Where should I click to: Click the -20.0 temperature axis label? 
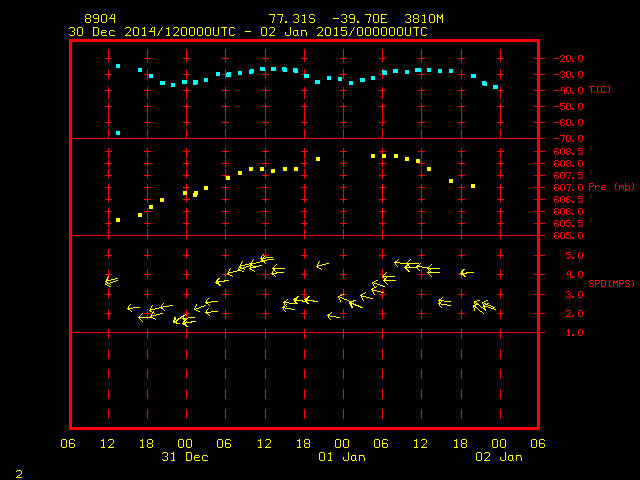pos(569,59)
